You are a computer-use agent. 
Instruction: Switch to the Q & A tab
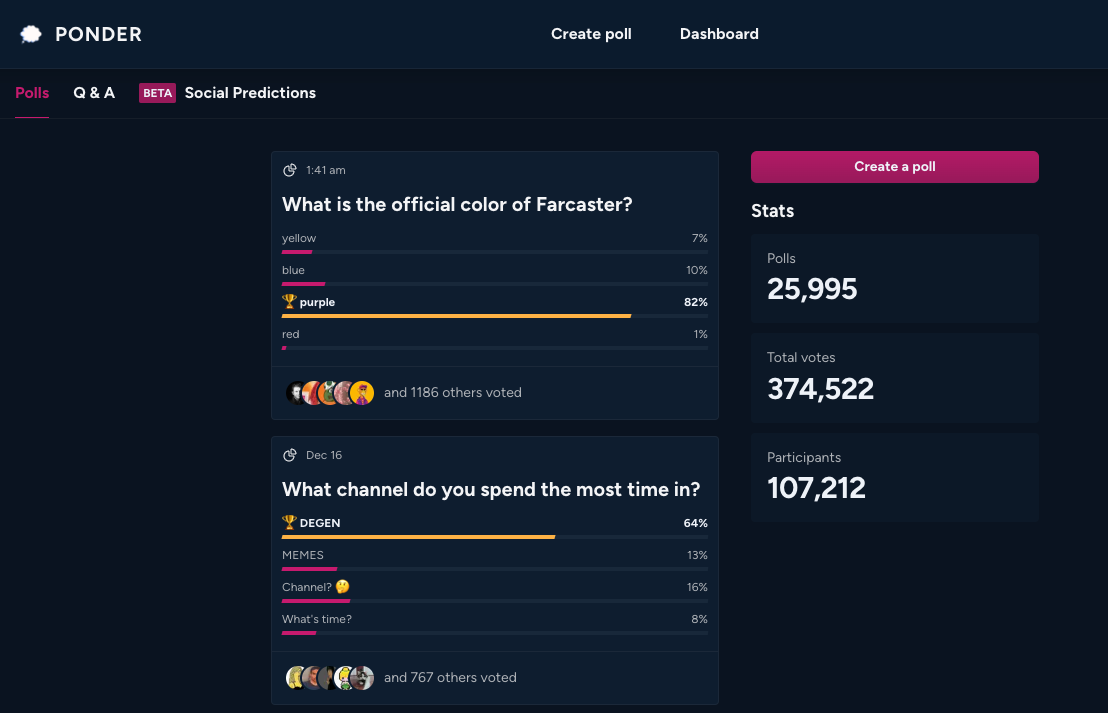pyautogui.click(x=94, y=93)
